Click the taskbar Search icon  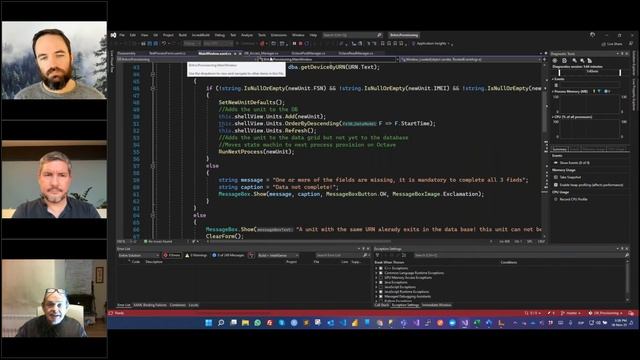[x=221, y=323]
